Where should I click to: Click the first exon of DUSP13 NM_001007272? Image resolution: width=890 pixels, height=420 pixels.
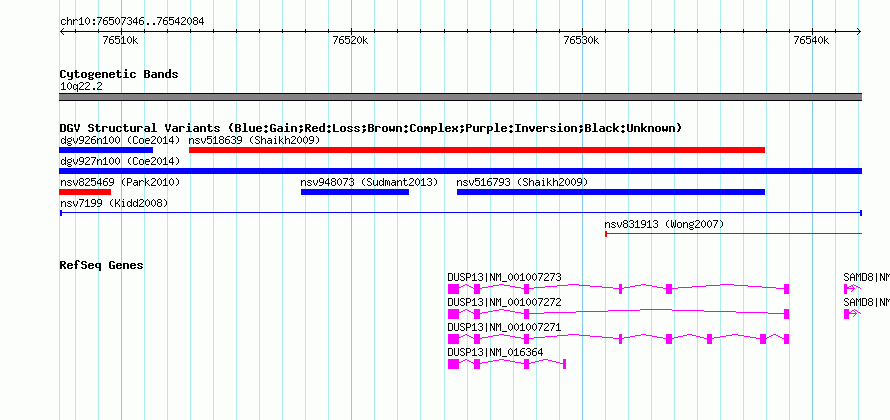453,314
